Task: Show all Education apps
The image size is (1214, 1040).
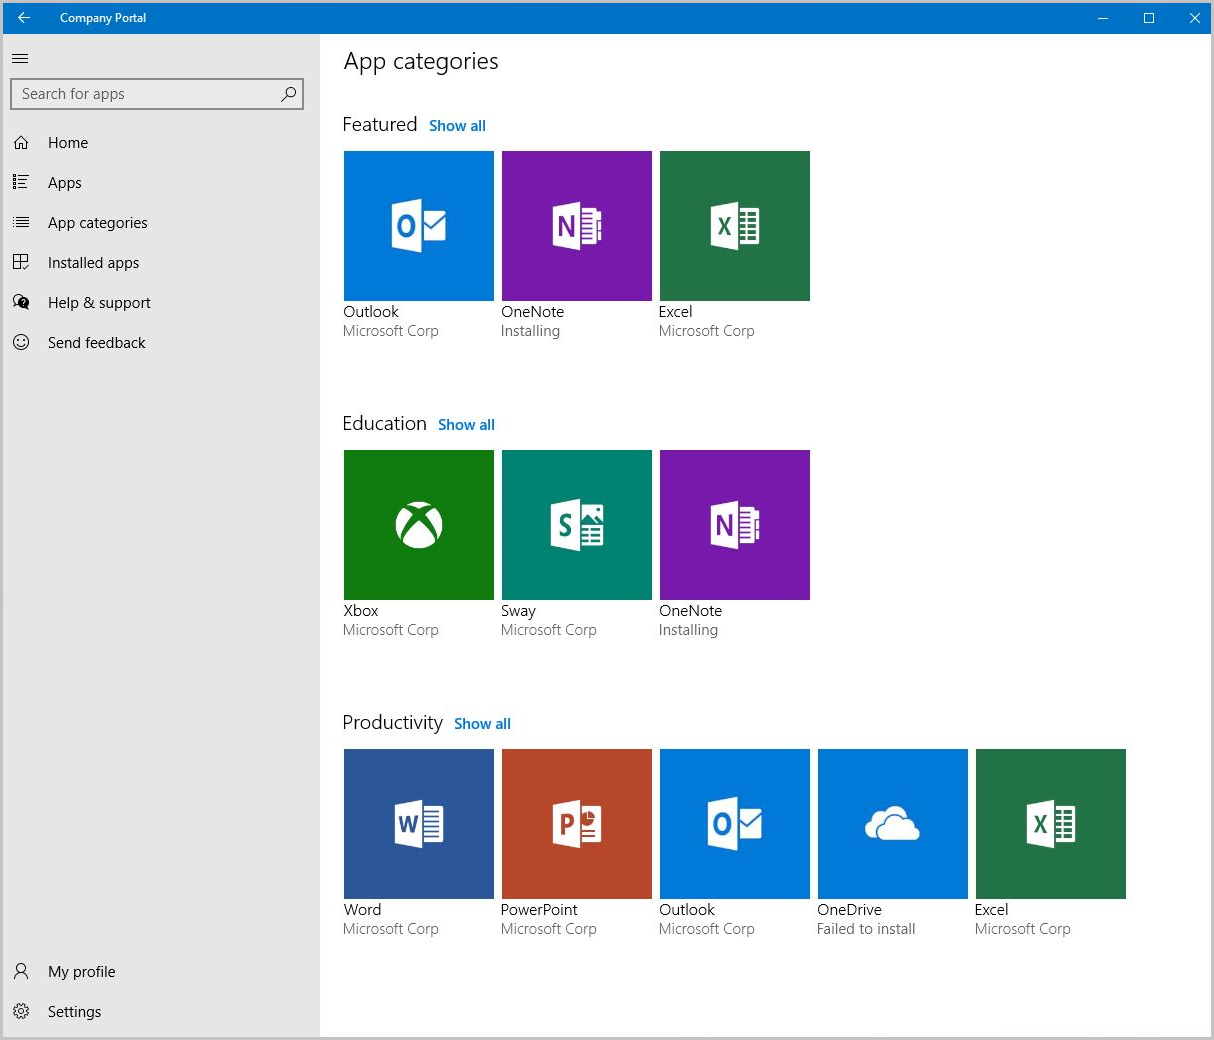Action: click(x=466, y=425)
